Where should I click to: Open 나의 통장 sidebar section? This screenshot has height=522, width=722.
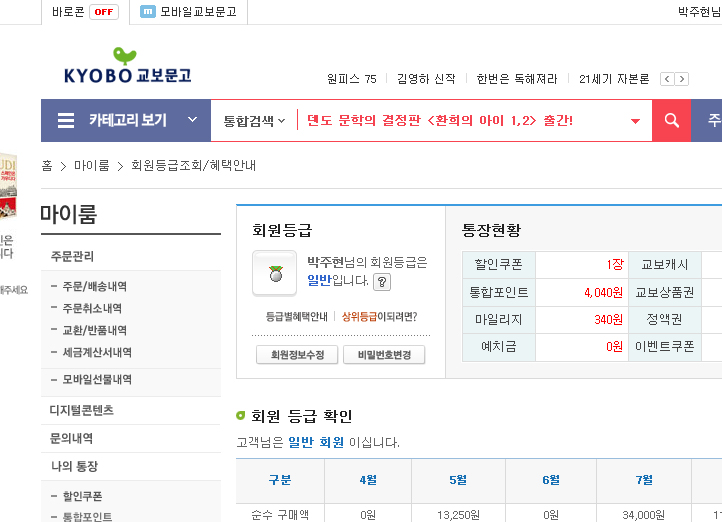[x=74, y=466]
